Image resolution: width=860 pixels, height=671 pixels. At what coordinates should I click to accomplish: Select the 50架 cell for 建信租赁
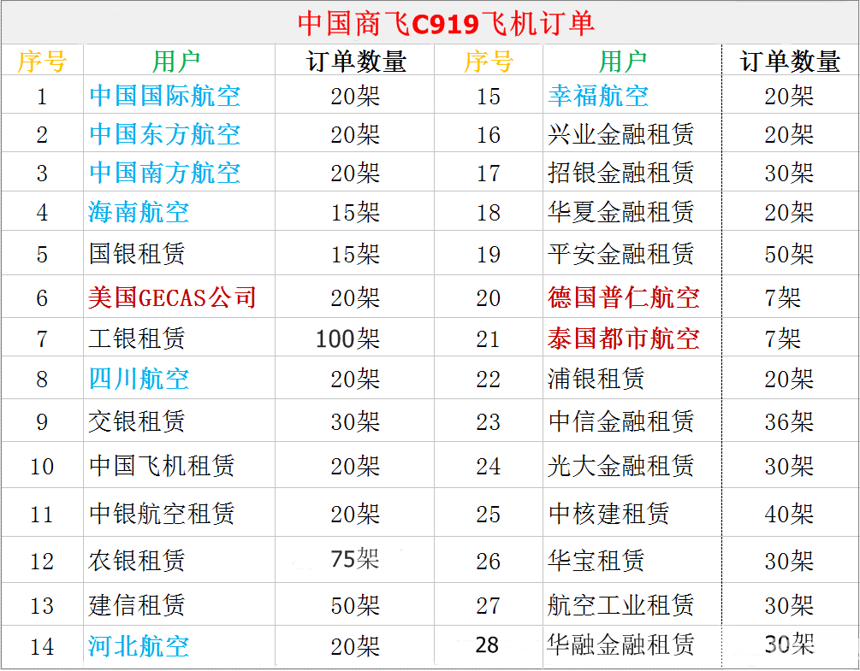(x=354, y=605)
